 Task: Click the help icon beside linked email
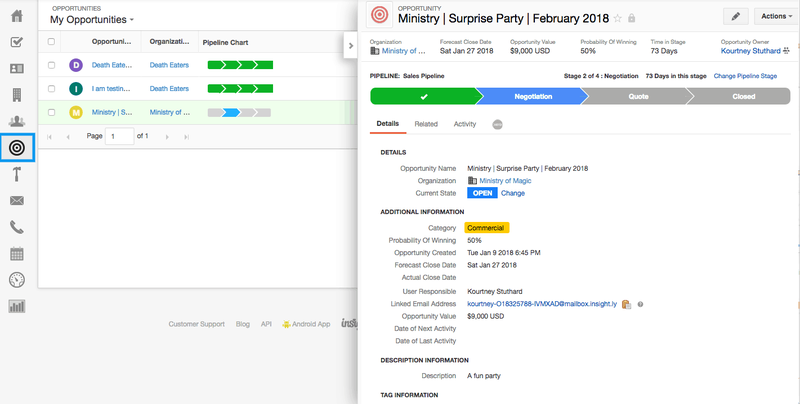(640, 304)
